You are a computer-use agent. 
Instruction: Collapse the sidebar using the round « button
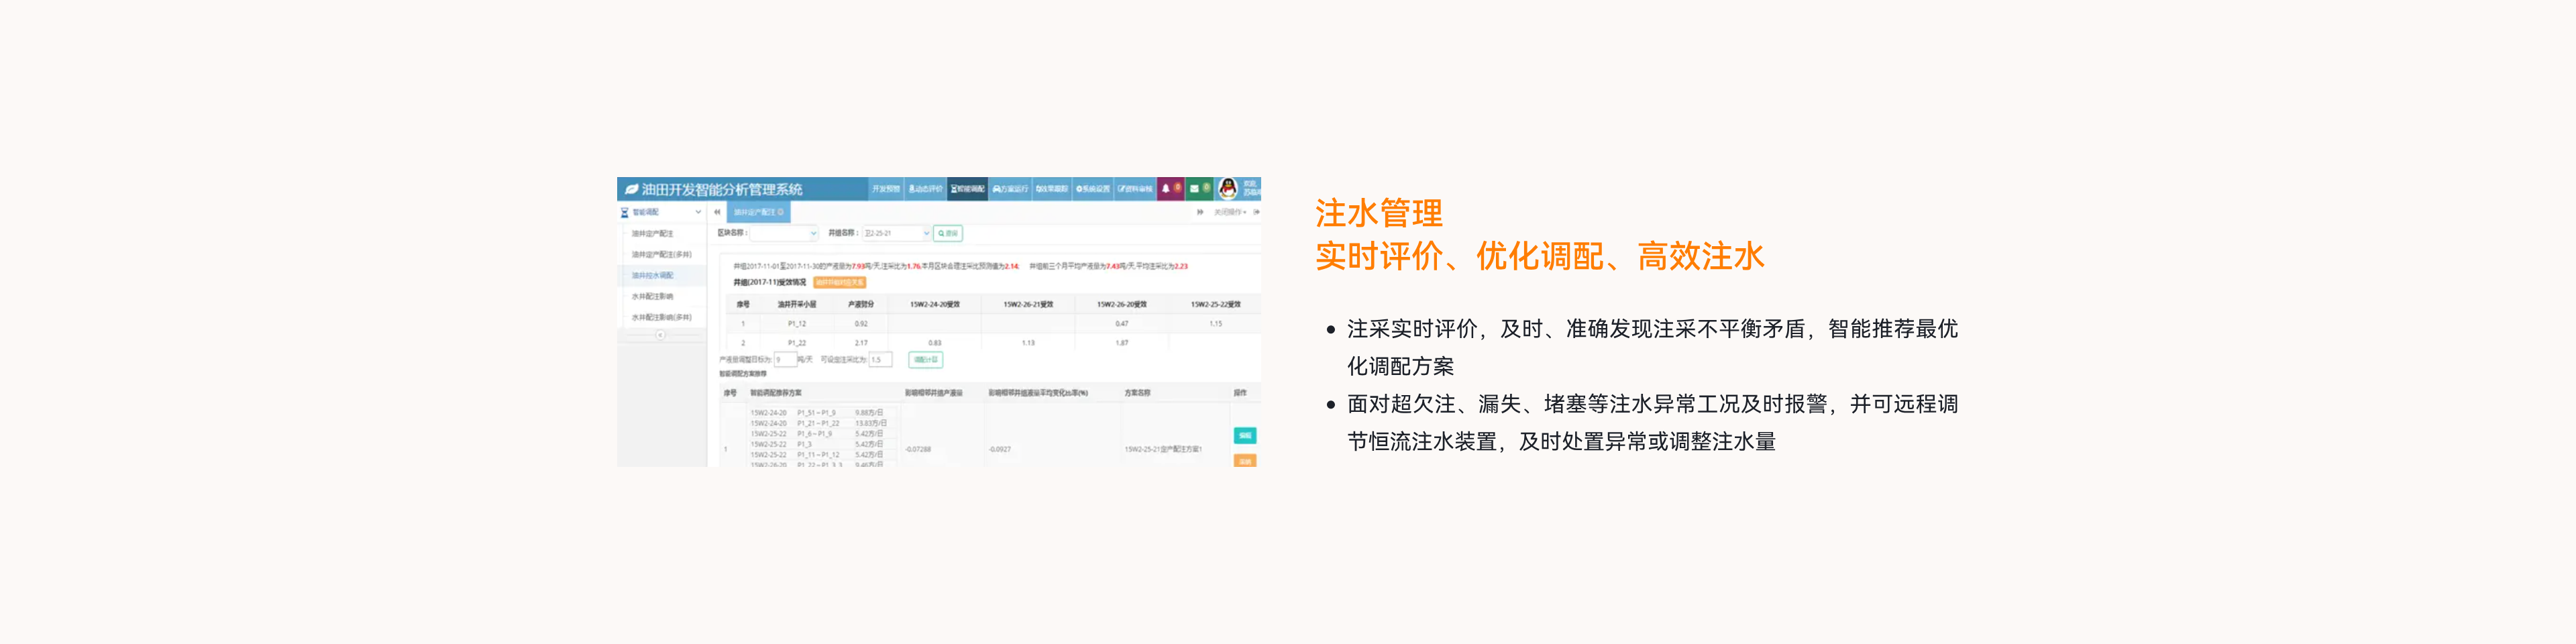(x=660, y=335)
